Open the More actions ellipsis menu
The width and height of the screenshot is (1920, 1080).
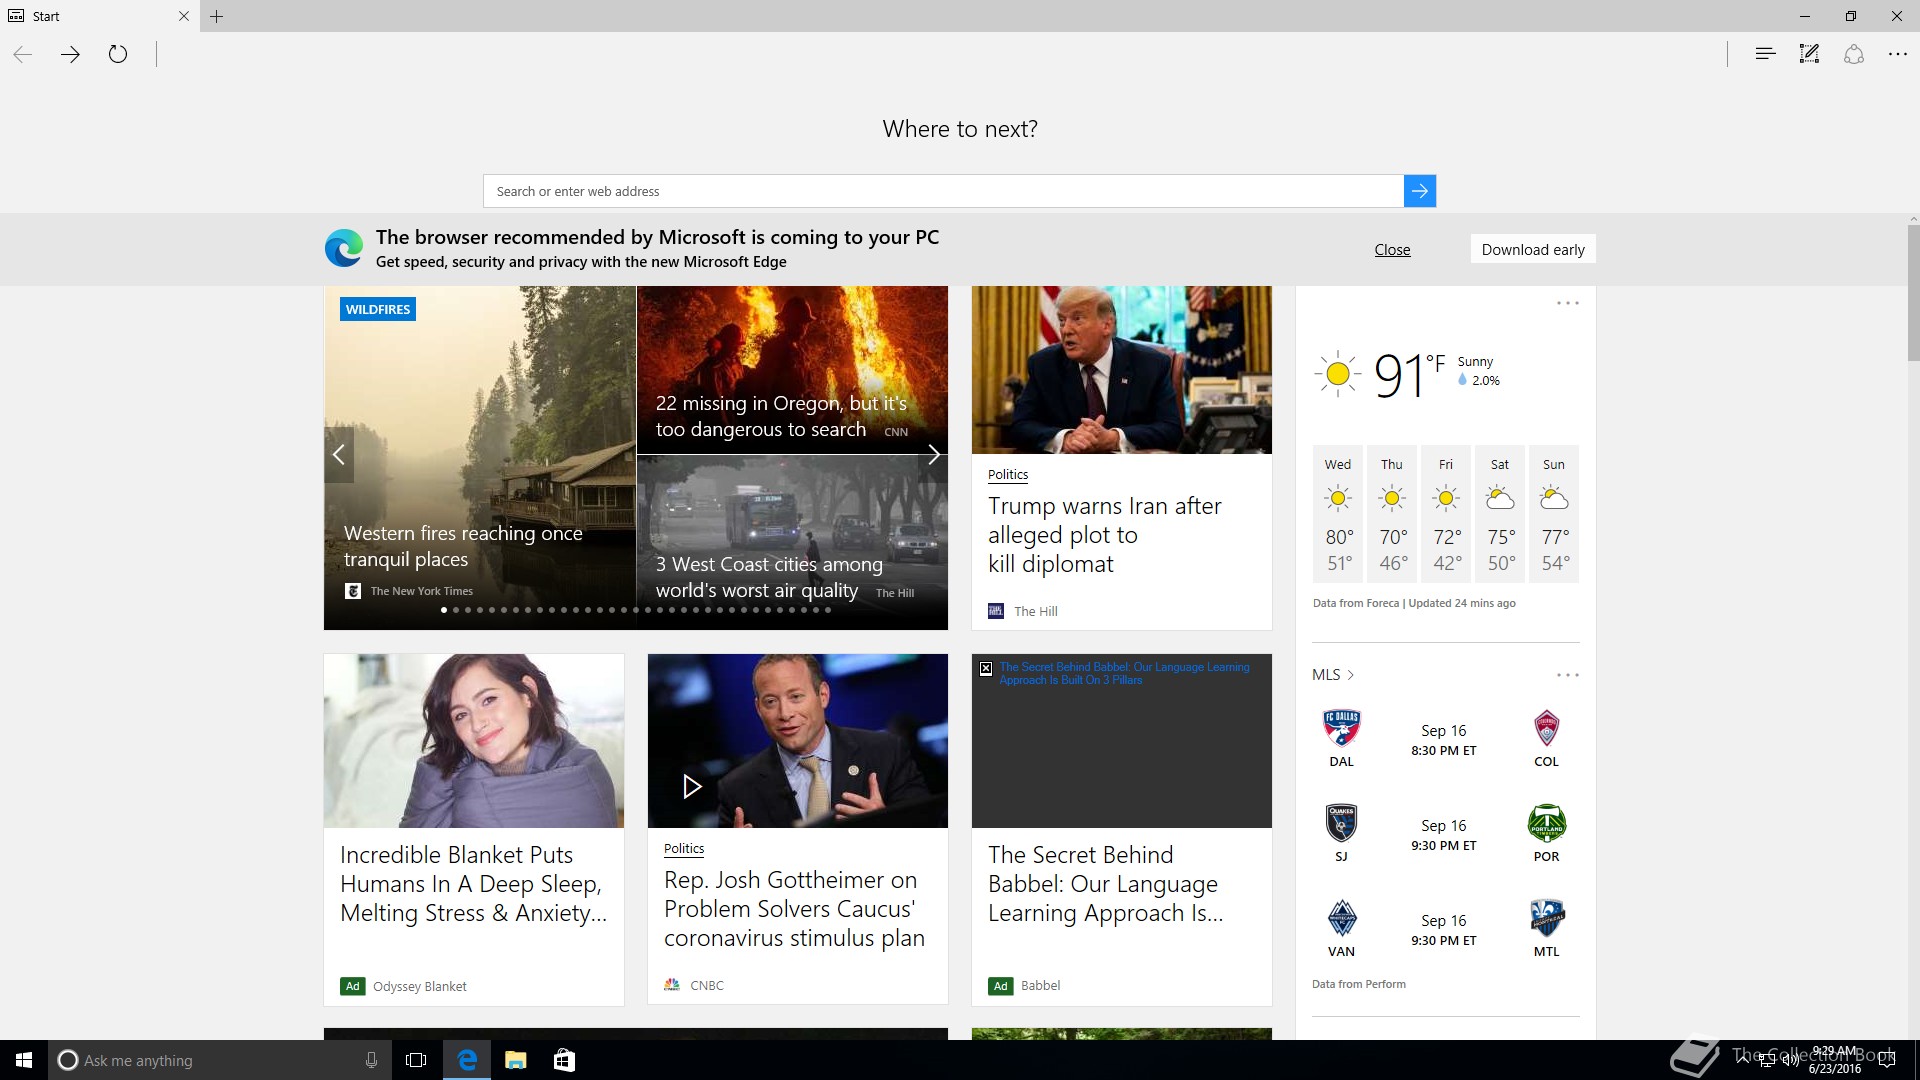(x=1898, y=54)
